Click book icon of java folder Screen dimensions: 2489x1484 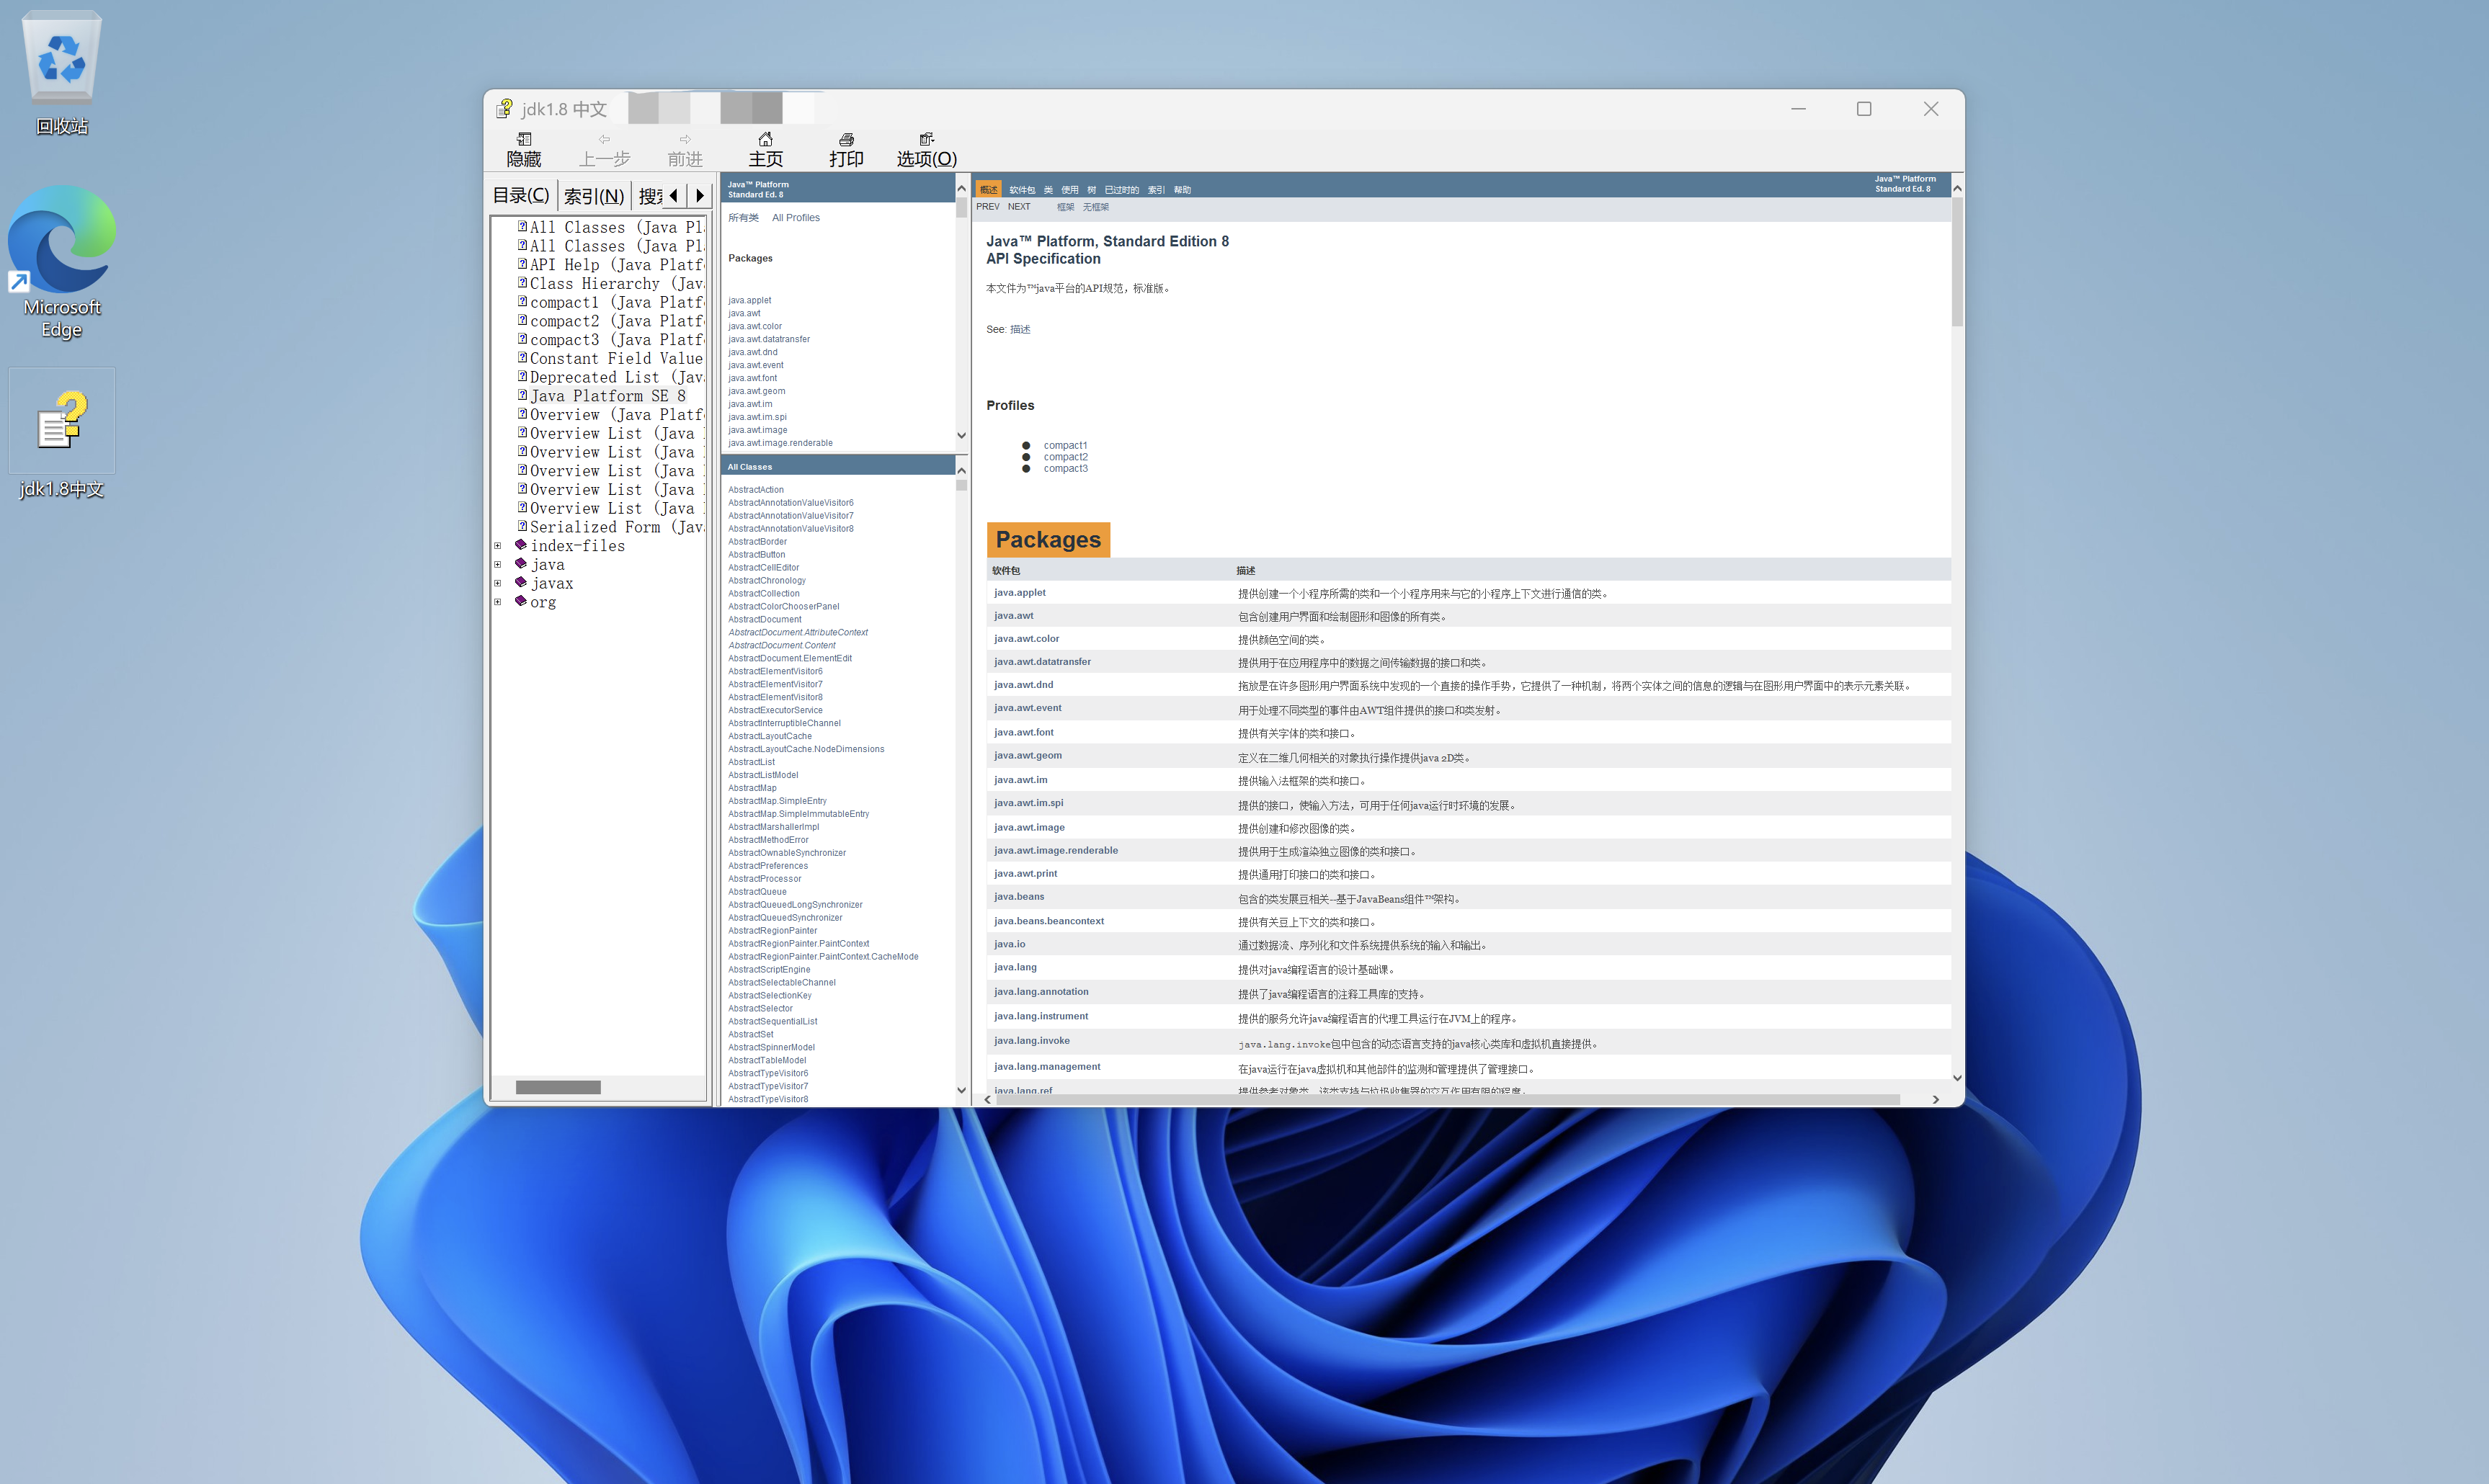521,563
